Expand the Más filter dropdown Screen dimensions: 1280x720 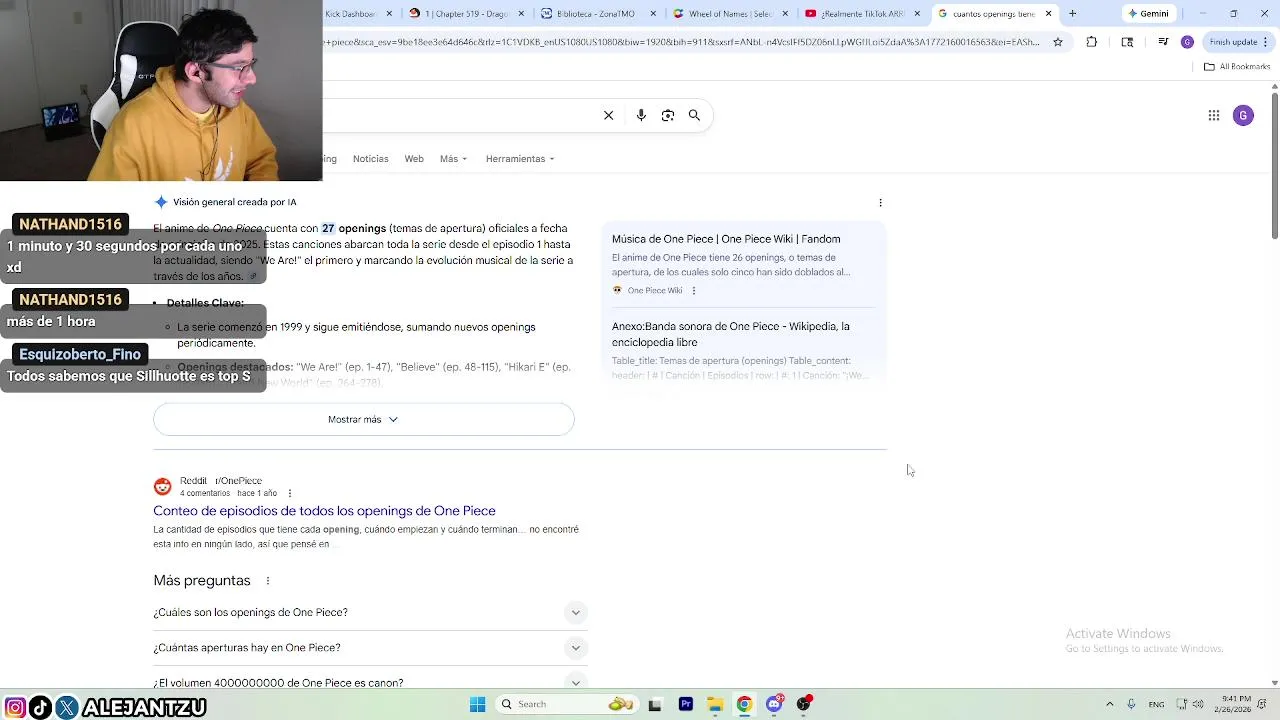453,159
